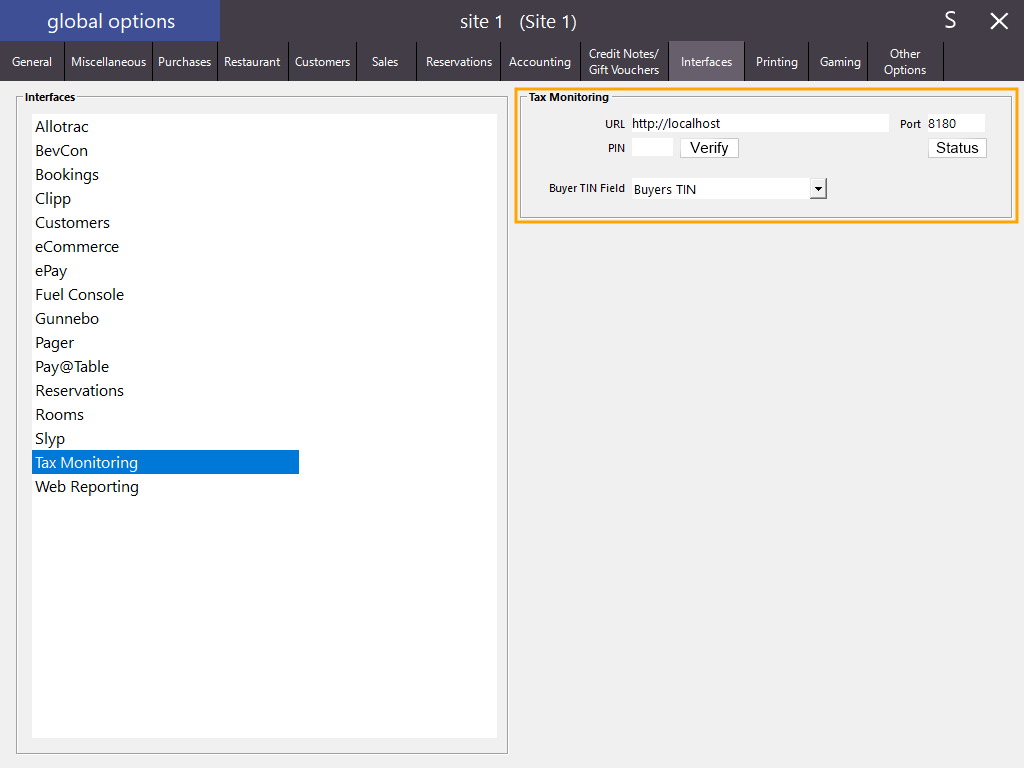Click the S icon in title bar
Viewport: 1024px width, 768px height.
point(950,21)
